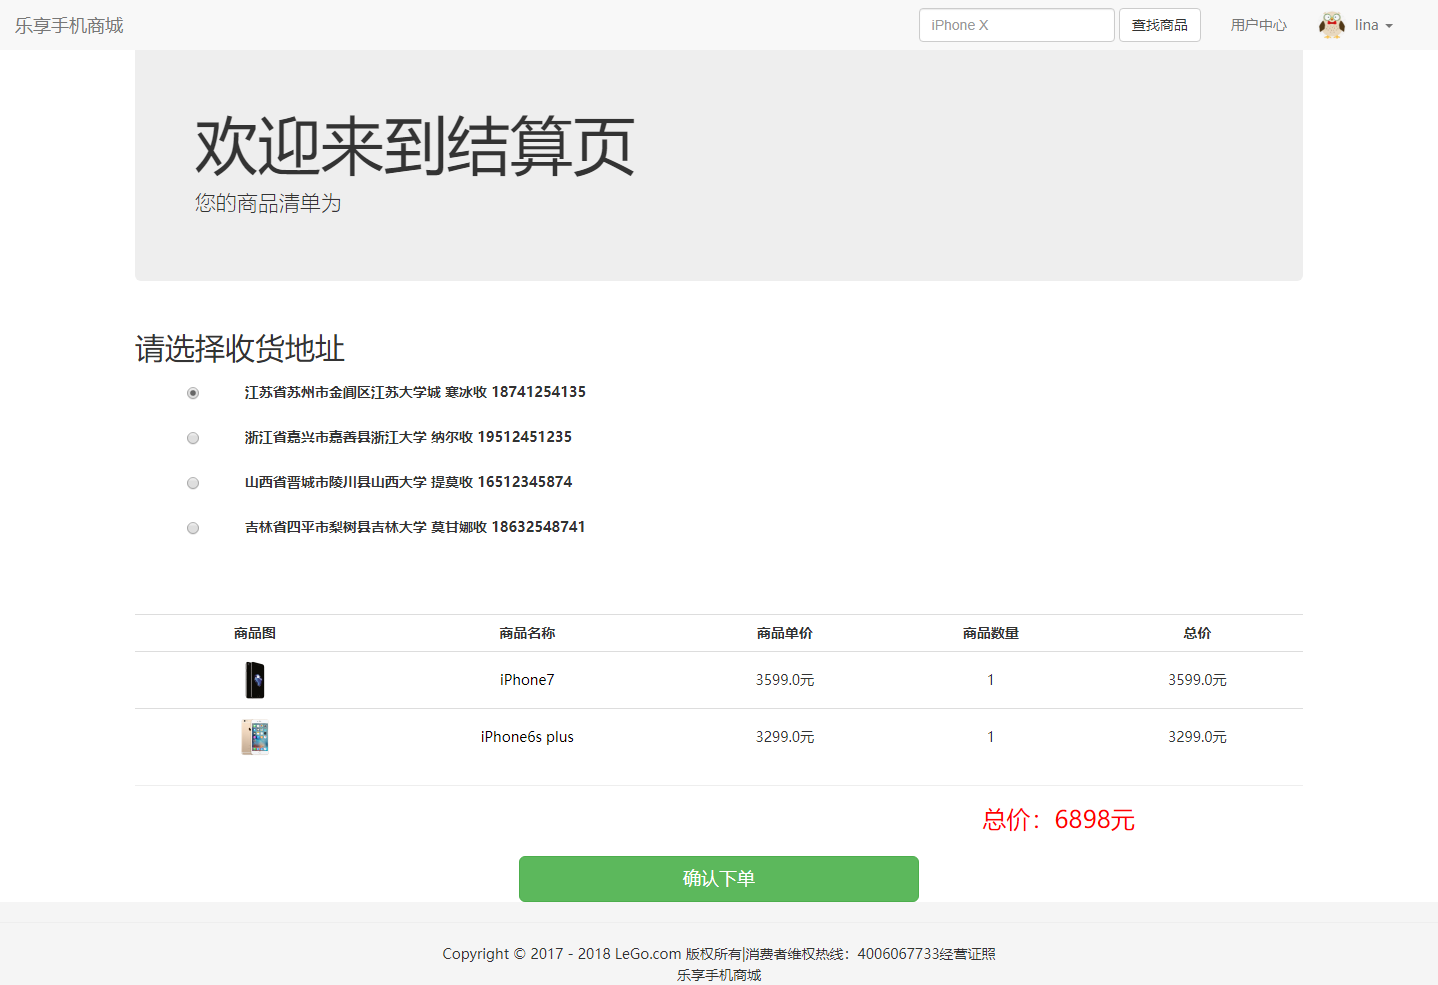Open the lina account dropdown
The height and width of the screenshot is (985, 1438).
pyautogui.click(x=1373, y=25)
